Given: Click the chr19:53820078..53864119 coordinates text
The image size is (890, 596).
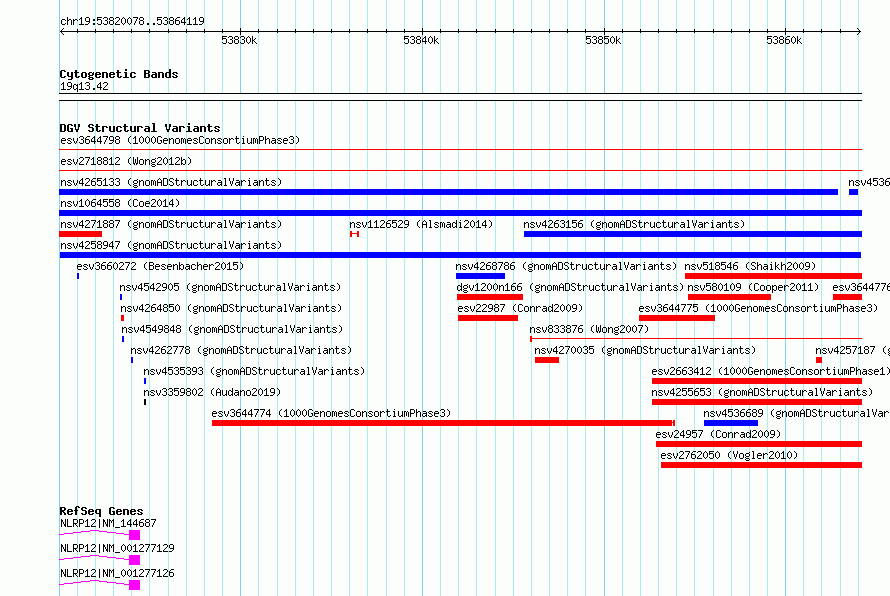Looking at the screenshot, I should 132,22.
